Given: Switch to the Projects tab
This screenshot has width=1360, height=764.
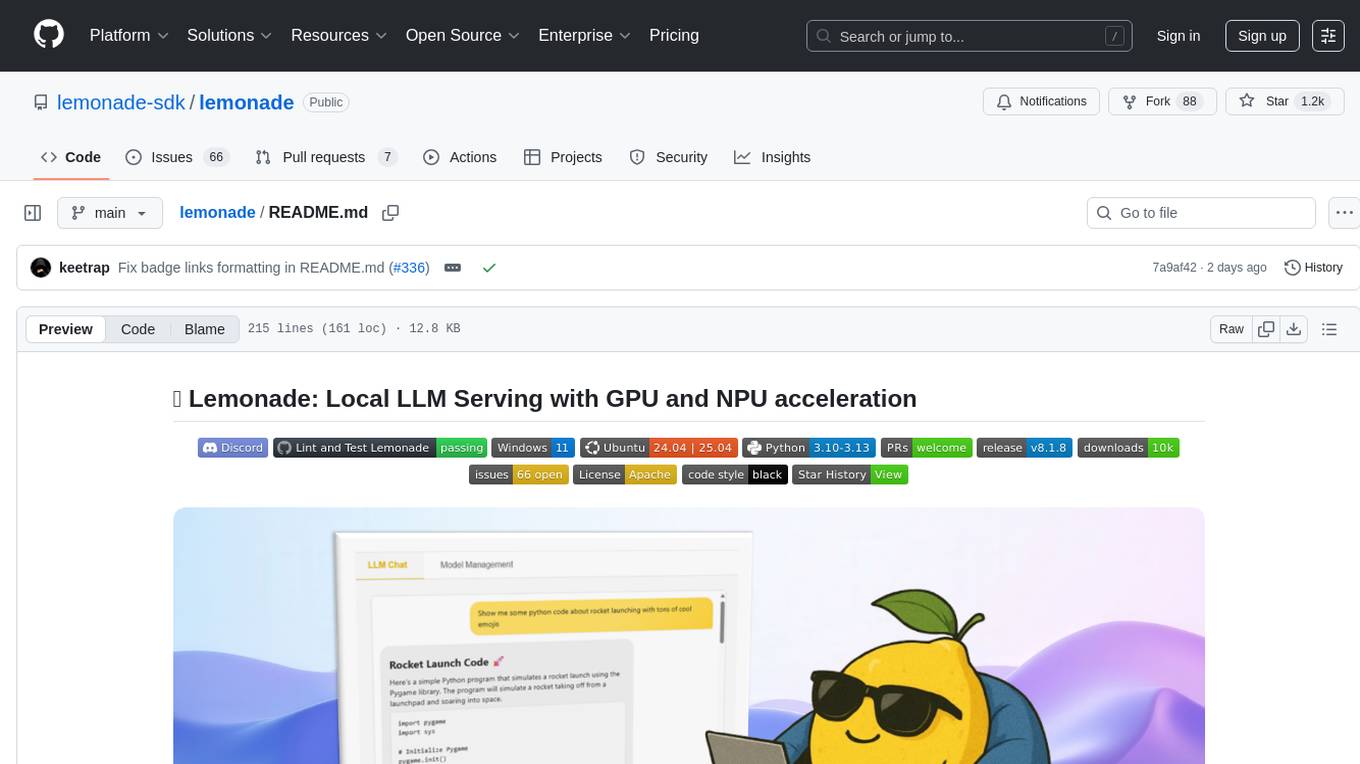Looking at the screenshot, I should click(x=563, y=157).
